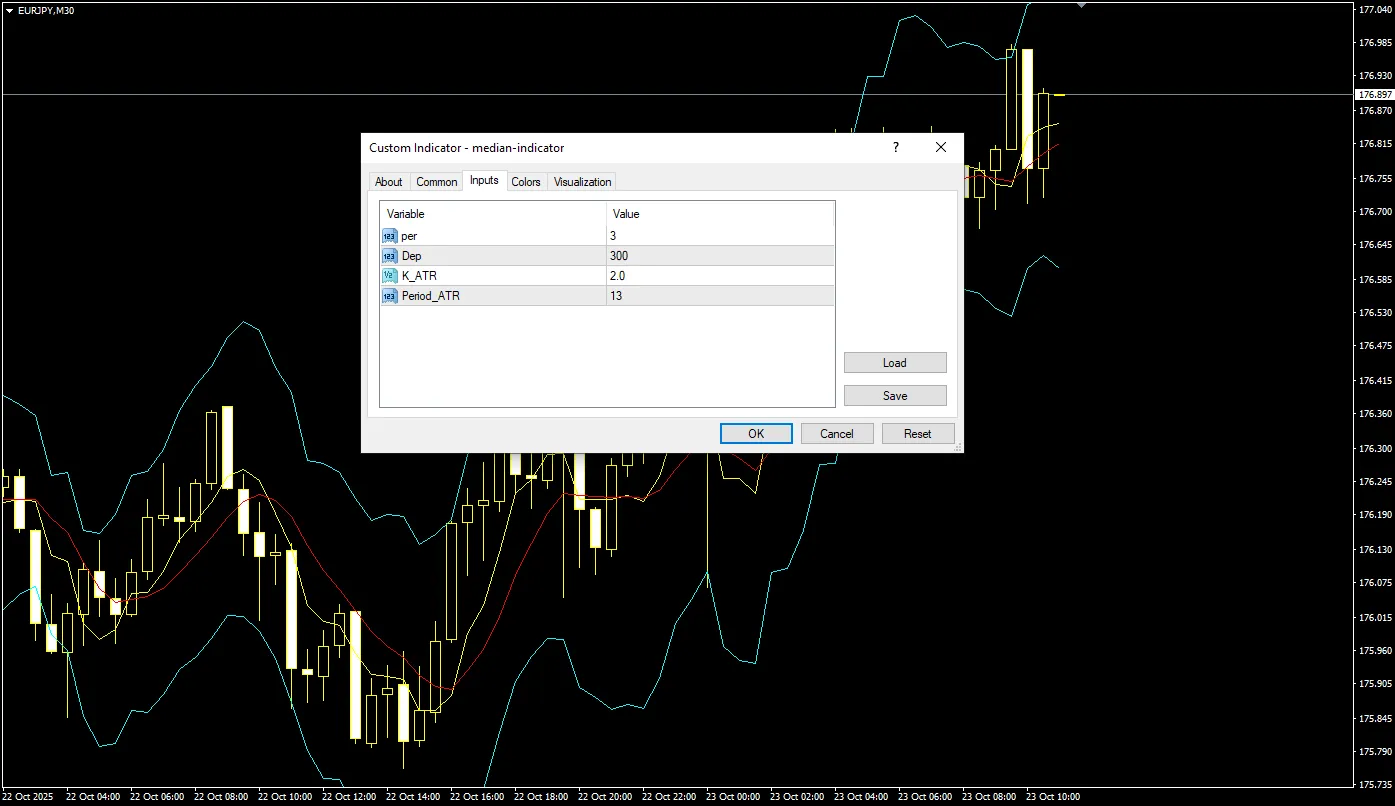Switch to the About tab
The image size is (1395, 806).
[388, 182]
